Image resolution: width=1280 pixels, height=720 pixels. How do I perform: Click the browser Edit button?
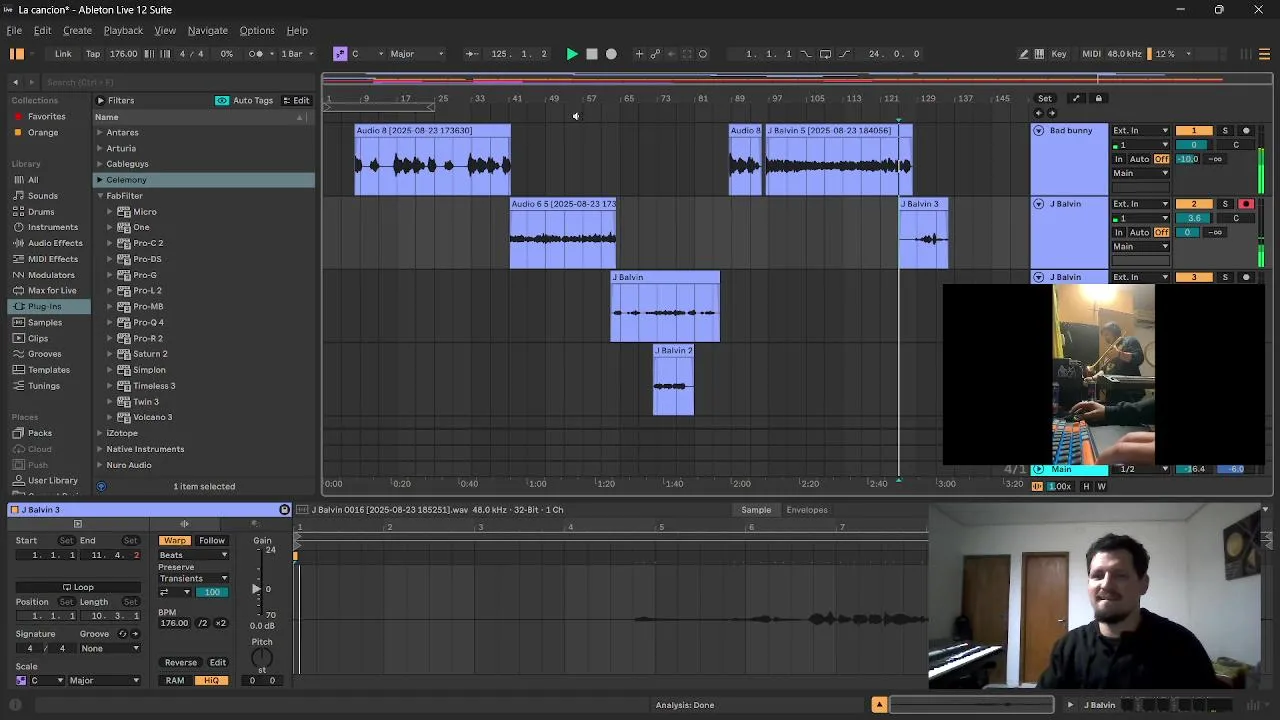[x=296, y=100]
